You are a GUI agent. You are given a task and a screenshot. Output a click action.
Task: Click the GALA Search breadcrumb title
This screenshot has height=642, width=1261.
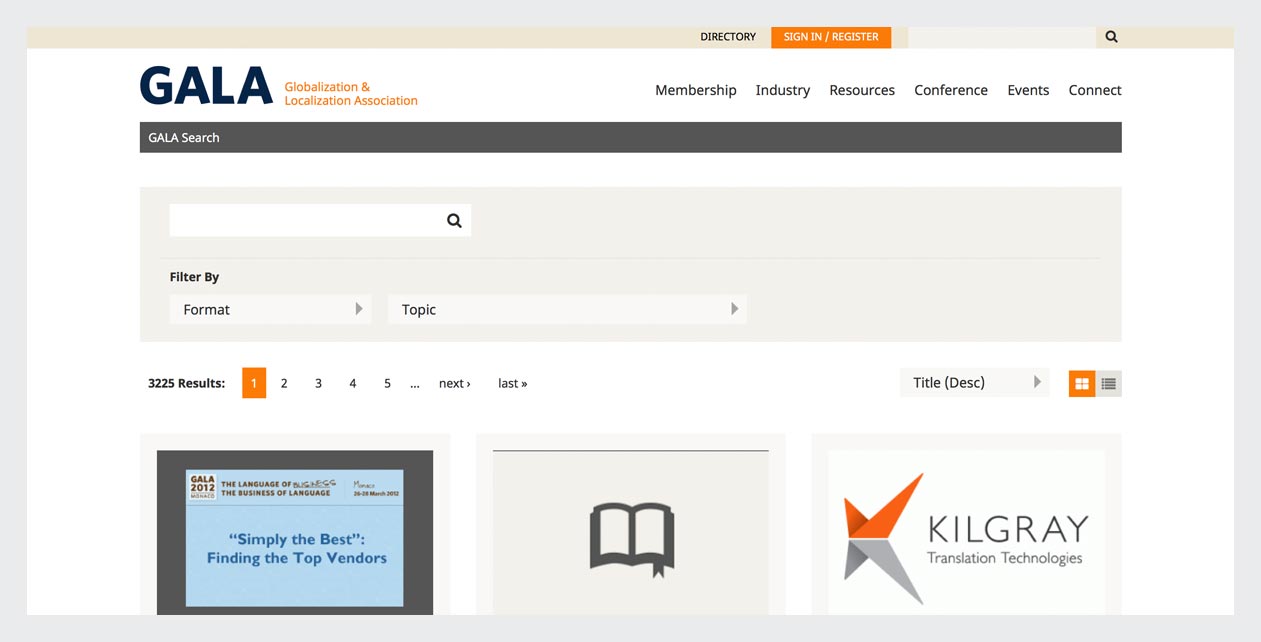point(184,138)
